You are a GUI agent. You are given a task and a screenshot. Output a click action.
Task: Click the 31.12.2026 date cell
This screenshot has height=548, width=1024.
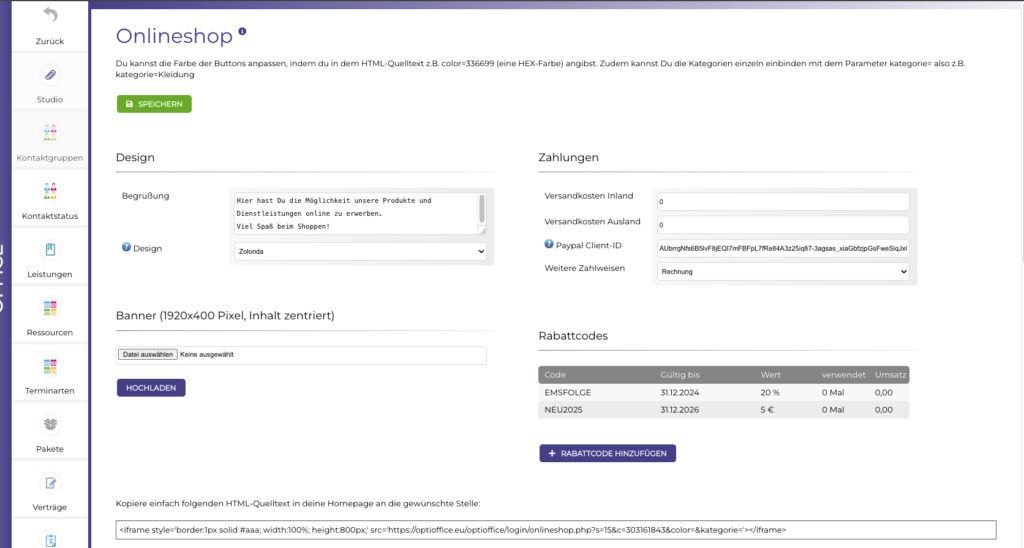(x=679, y=410)
